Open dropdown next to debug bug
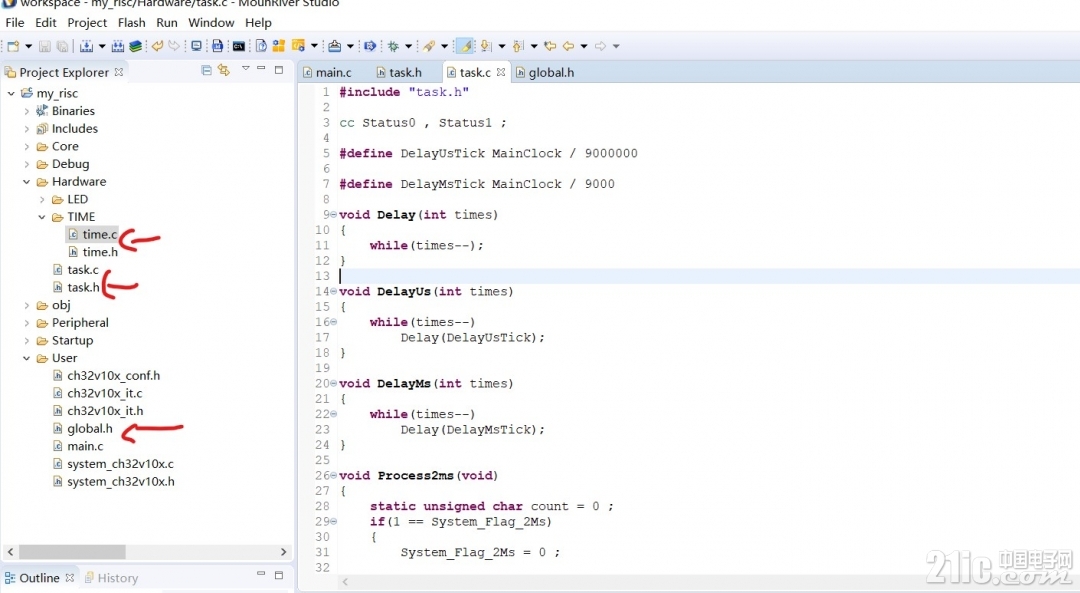1080x593 pixels. pos(408,46)
